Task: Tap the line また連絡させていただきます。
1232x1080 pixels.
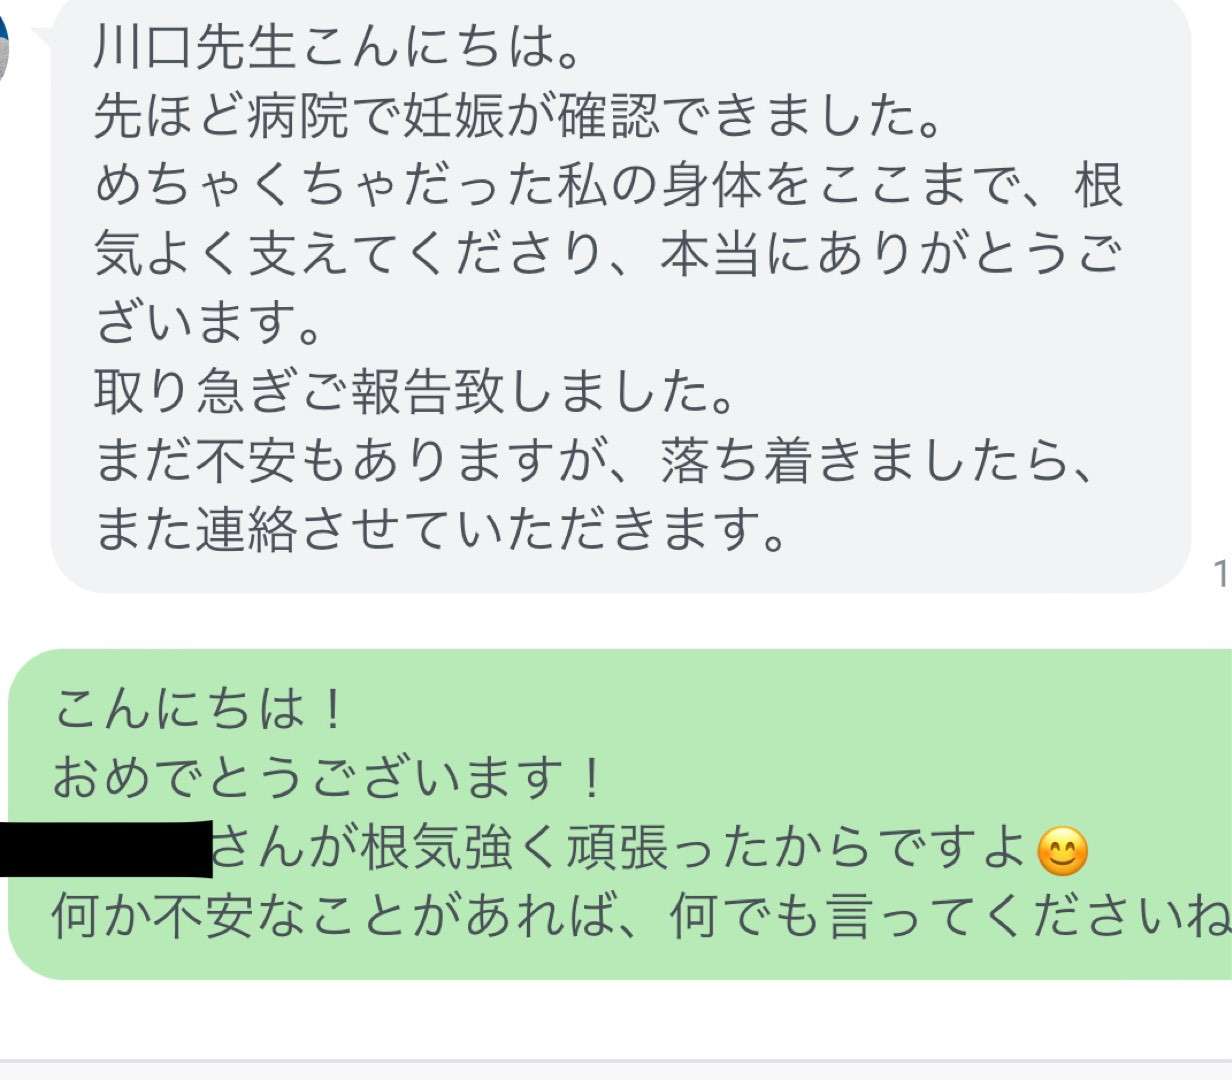Action: click(440, 528)
